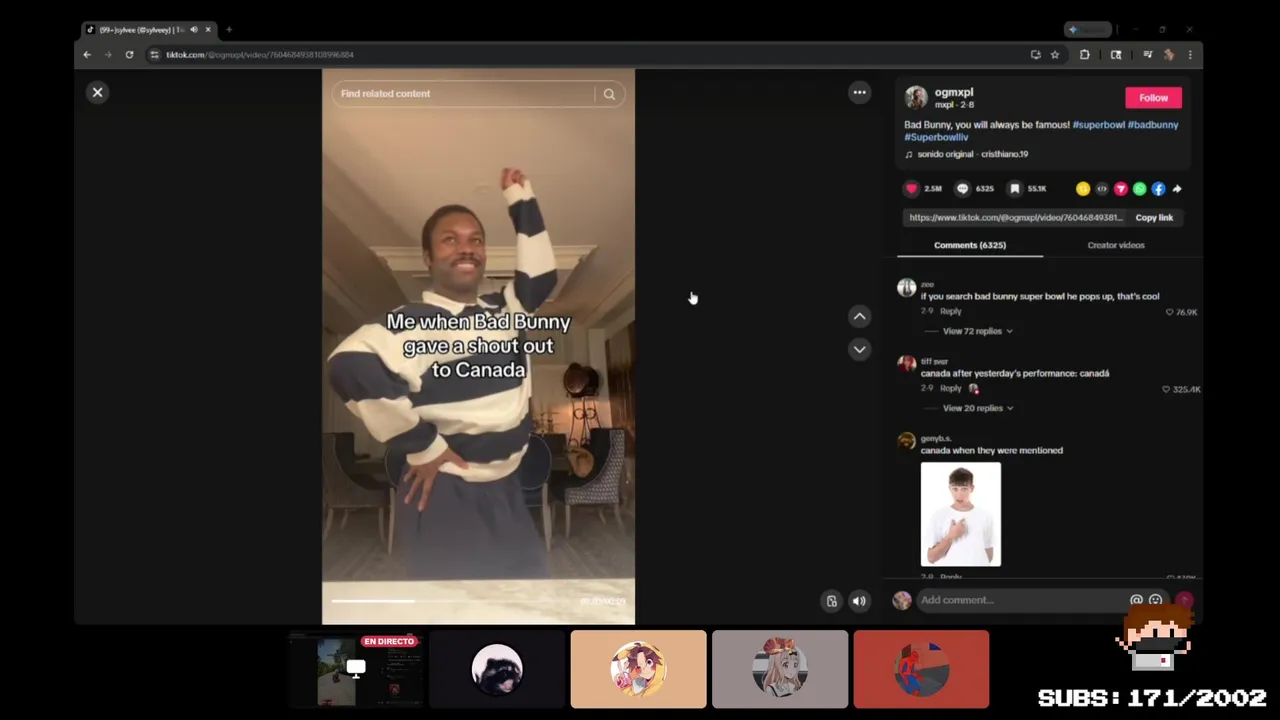Go back with the browser back arrow
Screen dimensions: 1280x720
pos(87,55)
